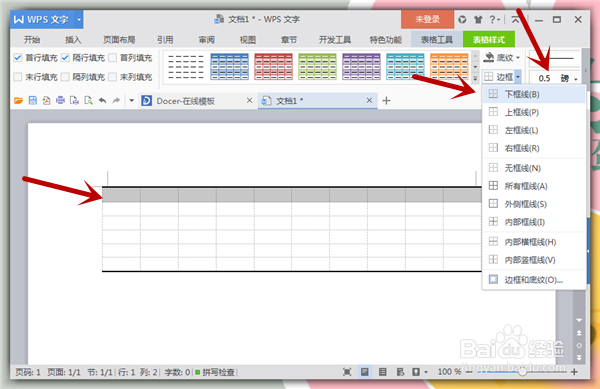Uncheck the 隔行填充 checkbox
600x389 pixels.
coord(65,58)
